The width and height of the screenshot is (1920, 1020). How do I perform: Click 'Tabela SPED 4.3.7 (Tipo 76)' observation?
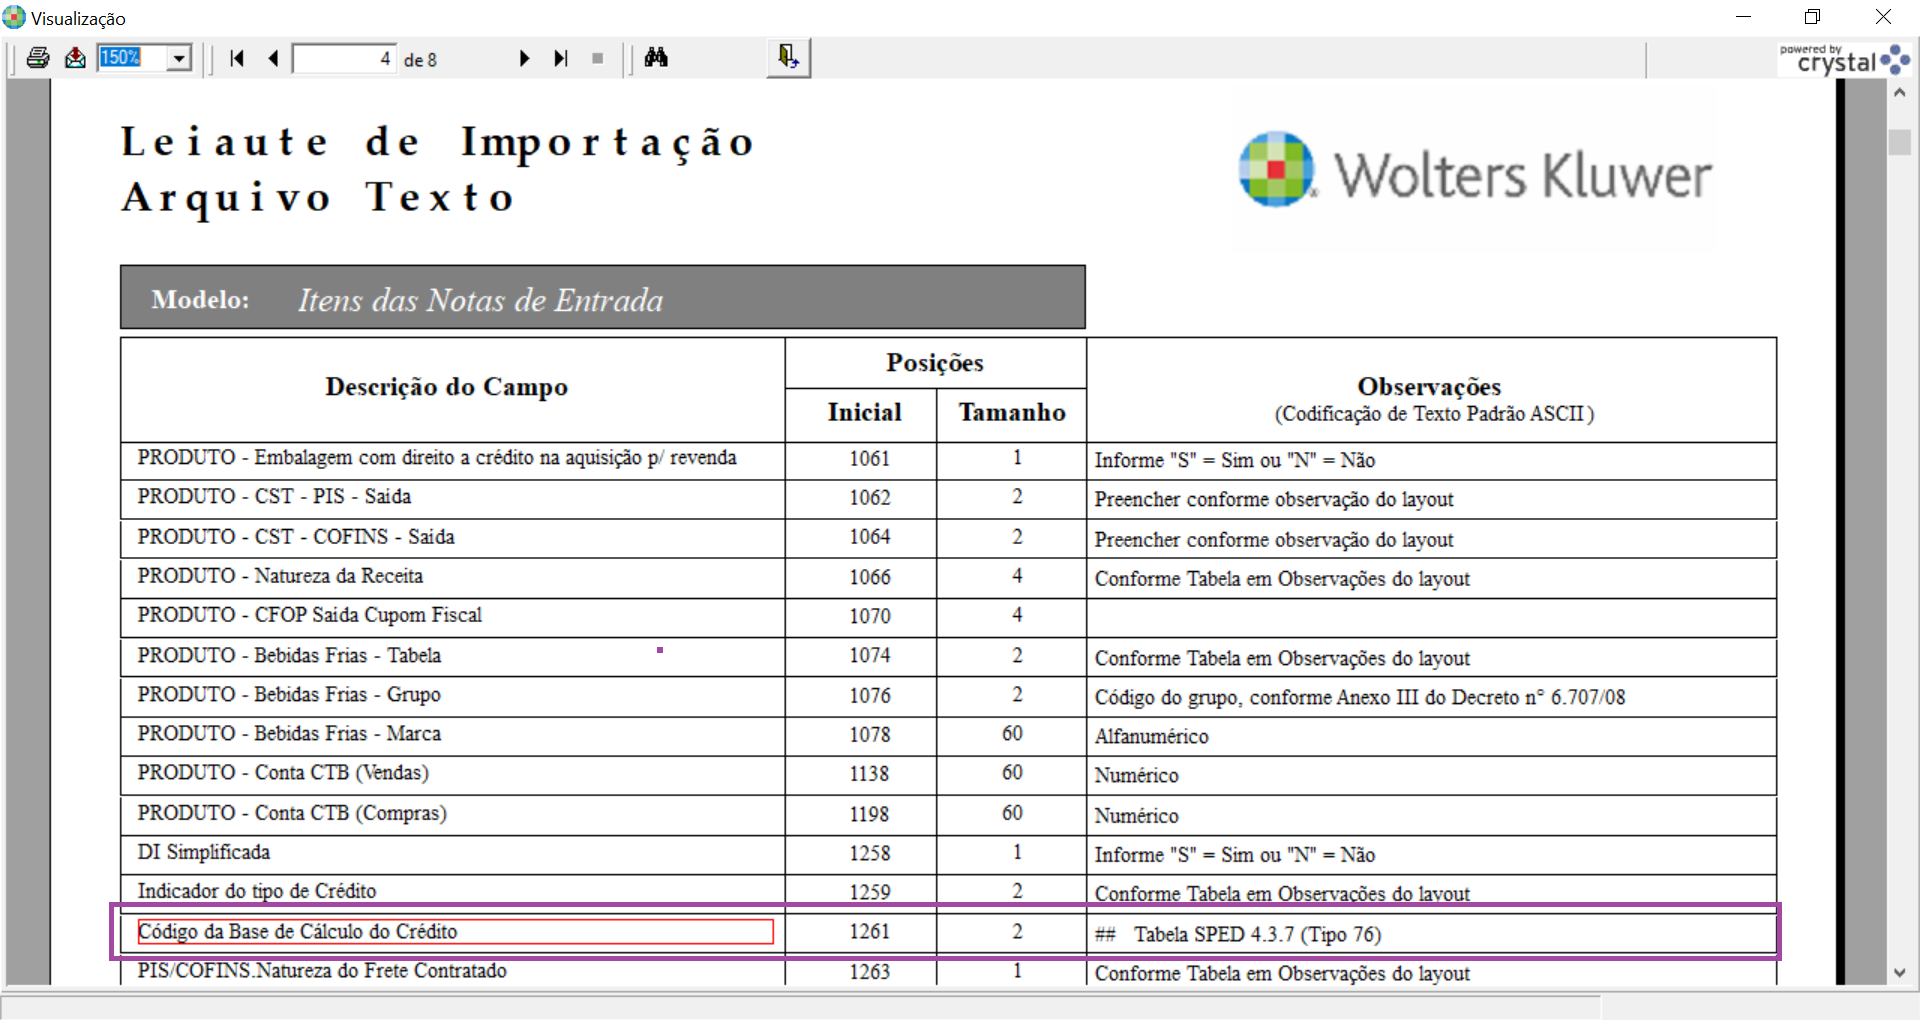point(1257,934)
